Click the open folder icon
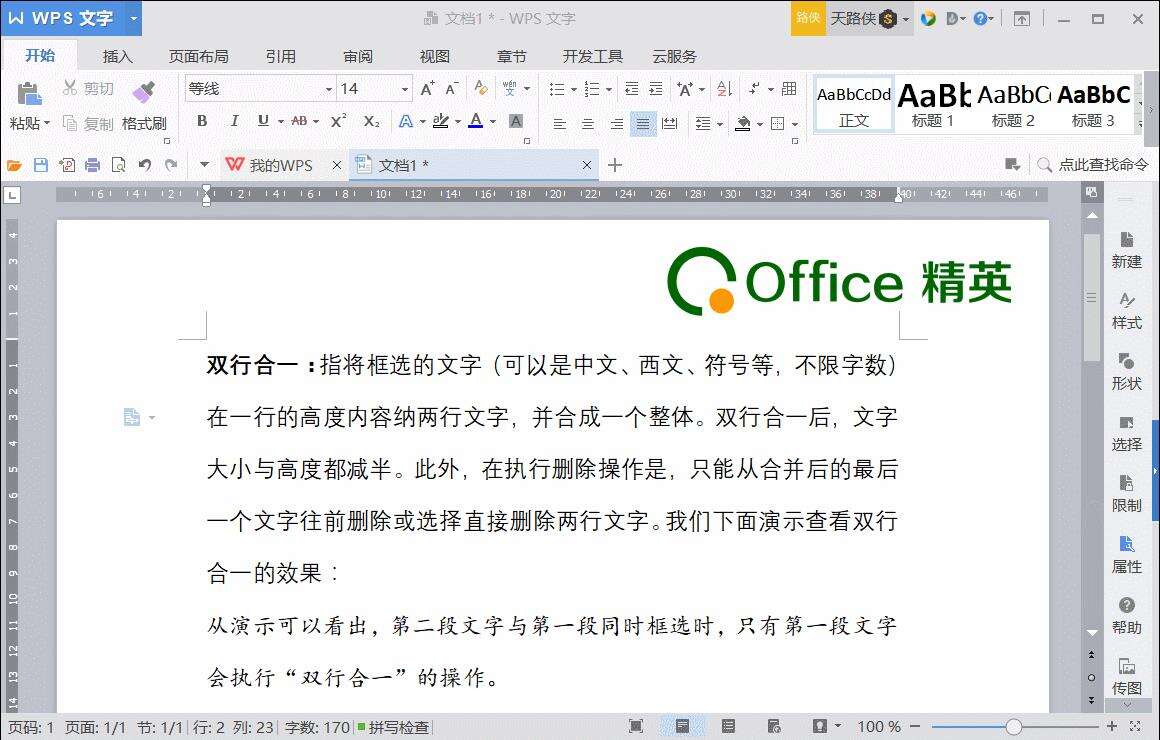The height and width of the screenshot is (740, 1160). click(14, 165)
